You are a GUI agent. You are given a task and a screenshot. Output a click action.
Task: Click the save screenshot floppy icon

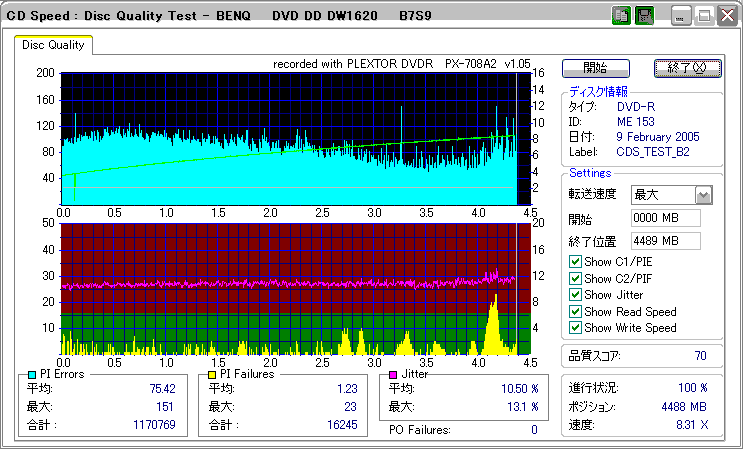644,15
